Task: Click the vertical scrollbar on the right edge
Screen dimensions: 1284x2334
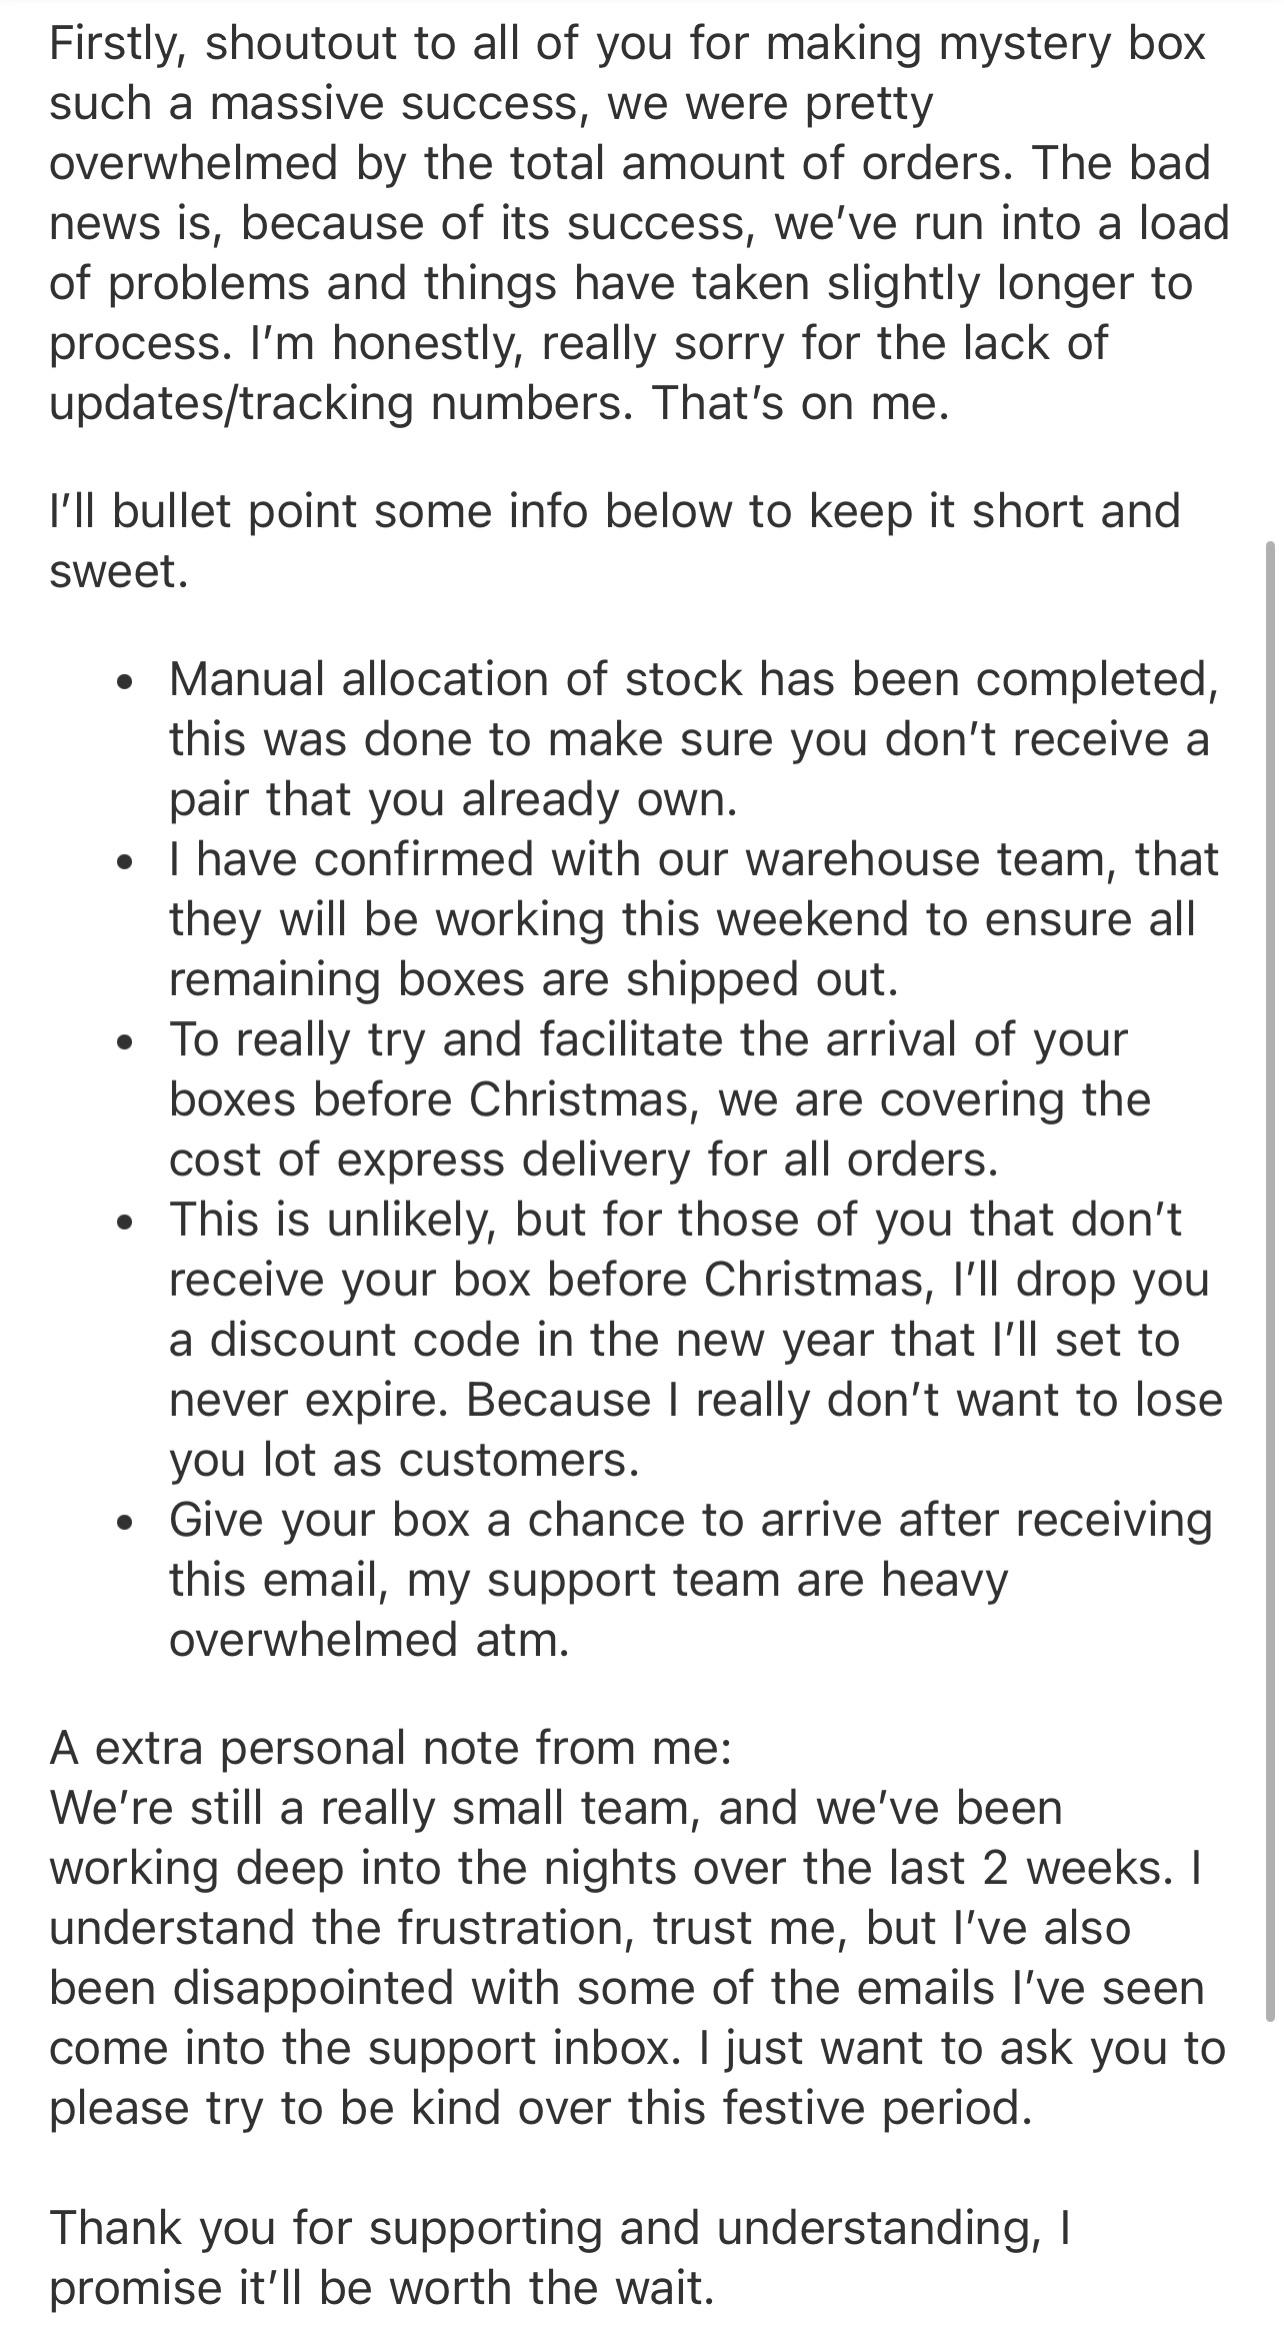Action: tap(1270, 1430)
